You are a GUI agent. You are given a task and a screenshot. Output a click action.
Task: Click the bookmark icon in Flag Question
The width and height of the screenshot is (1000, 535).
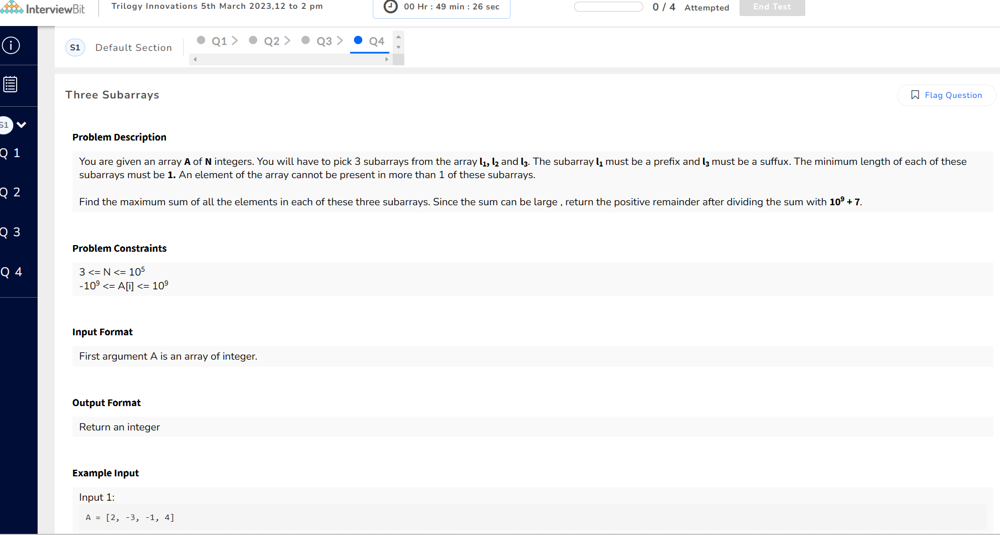915,95
